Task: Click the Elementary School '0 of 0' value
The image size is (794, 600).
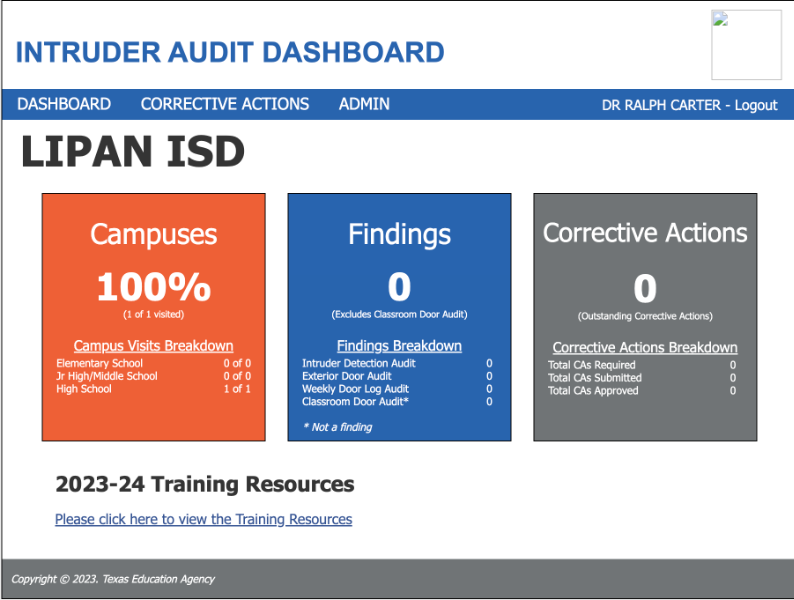Action: [237, 364]
